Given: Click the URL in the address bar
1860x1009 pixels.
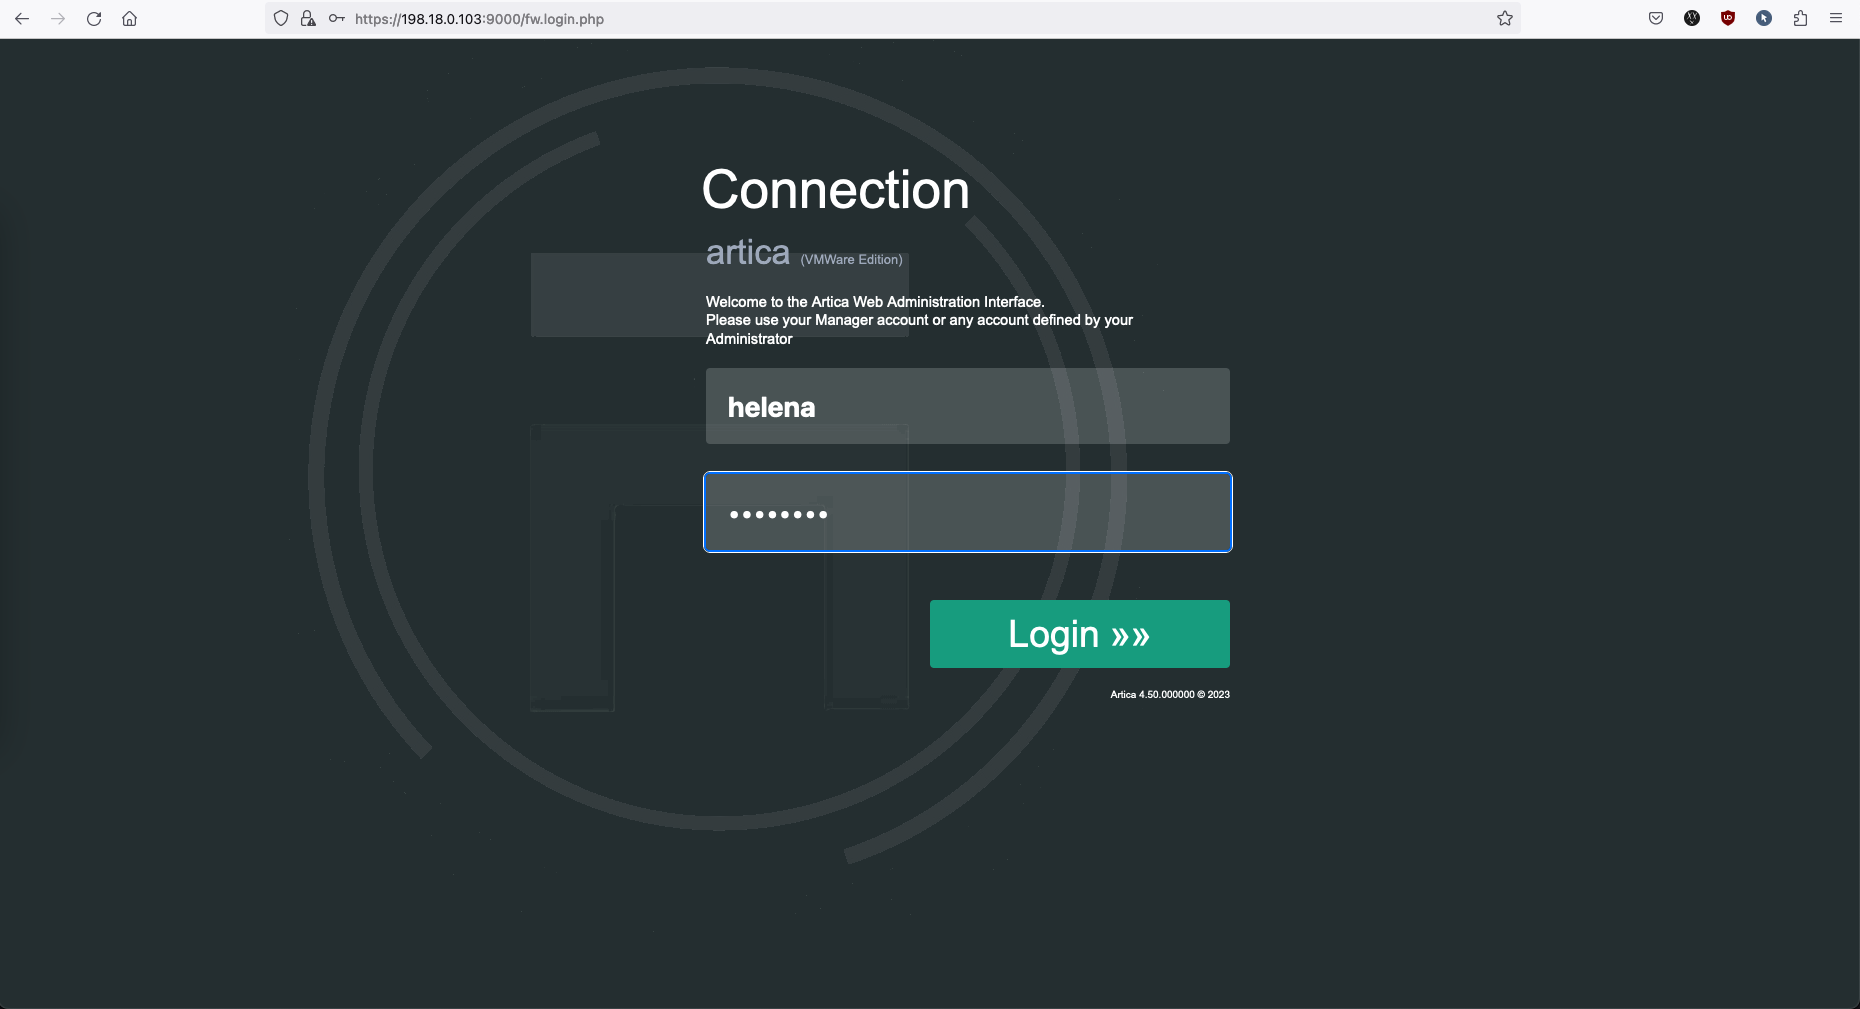Looking at the screenshot, I should [480, 19].
